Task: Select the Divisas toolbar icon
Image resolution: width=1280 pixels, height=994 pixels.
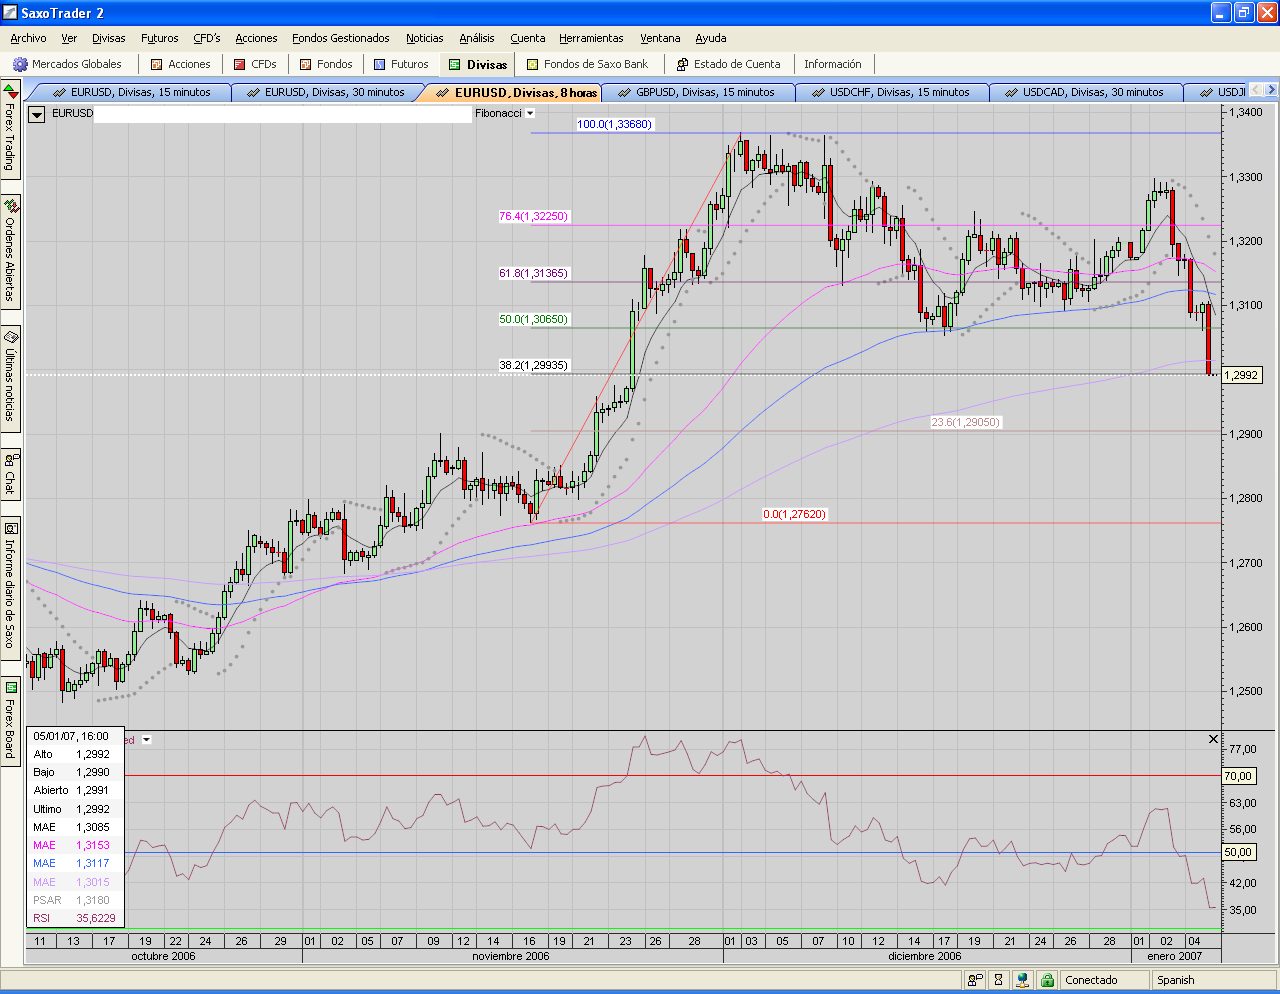Action: coord(455,65)
